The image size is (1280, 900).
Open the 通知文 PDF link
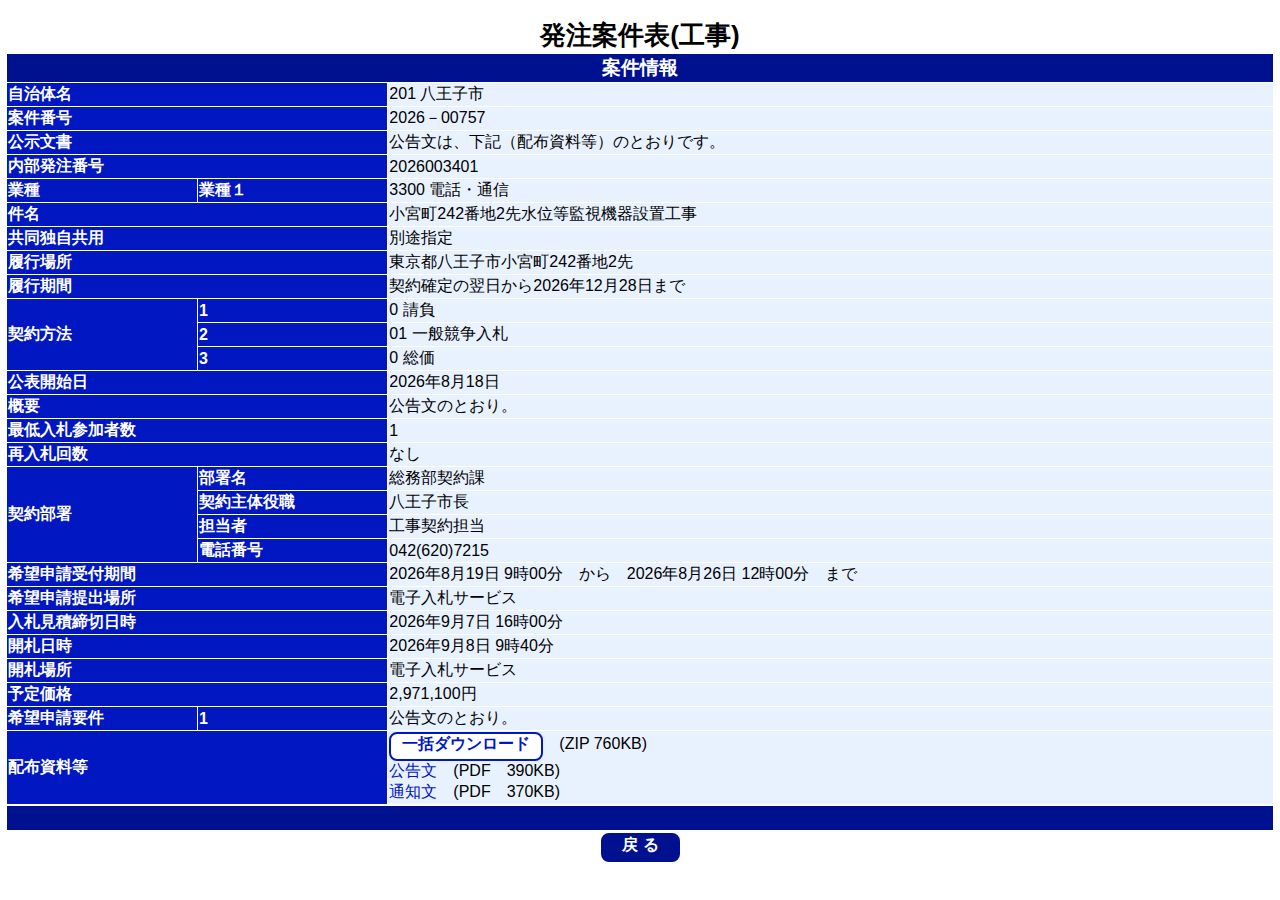click(413, 792)
